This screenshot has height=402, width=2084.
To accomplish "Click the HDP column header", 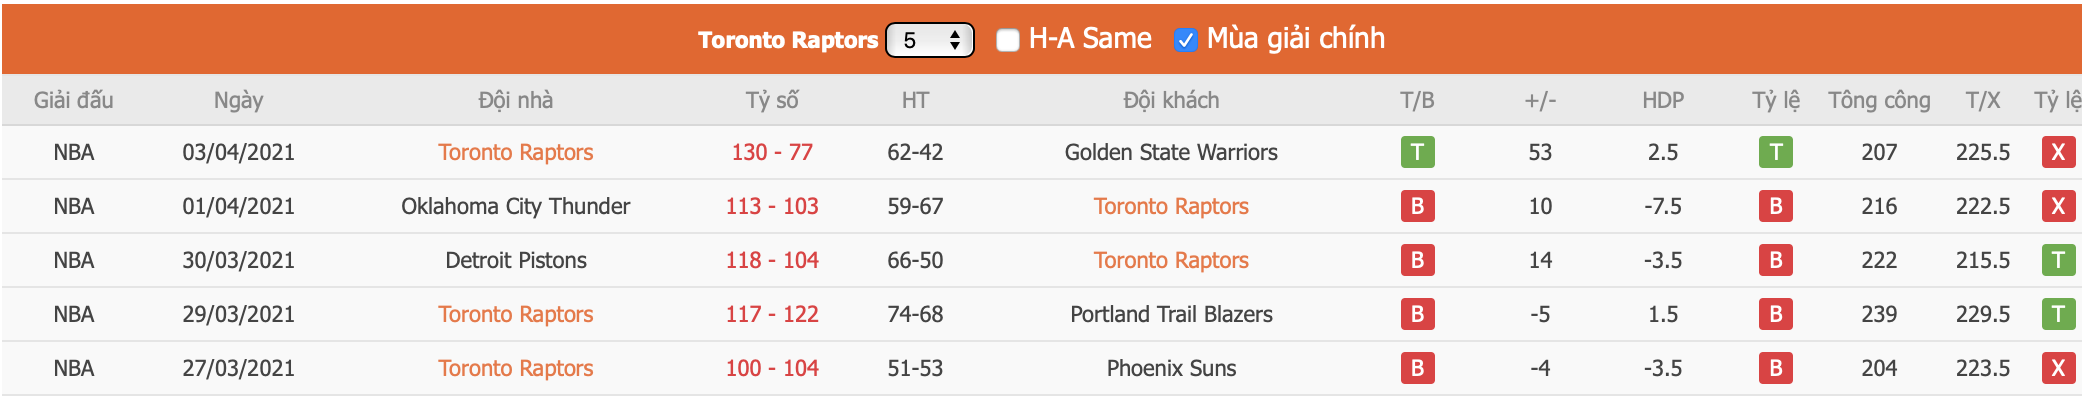I will point(1663,100).
